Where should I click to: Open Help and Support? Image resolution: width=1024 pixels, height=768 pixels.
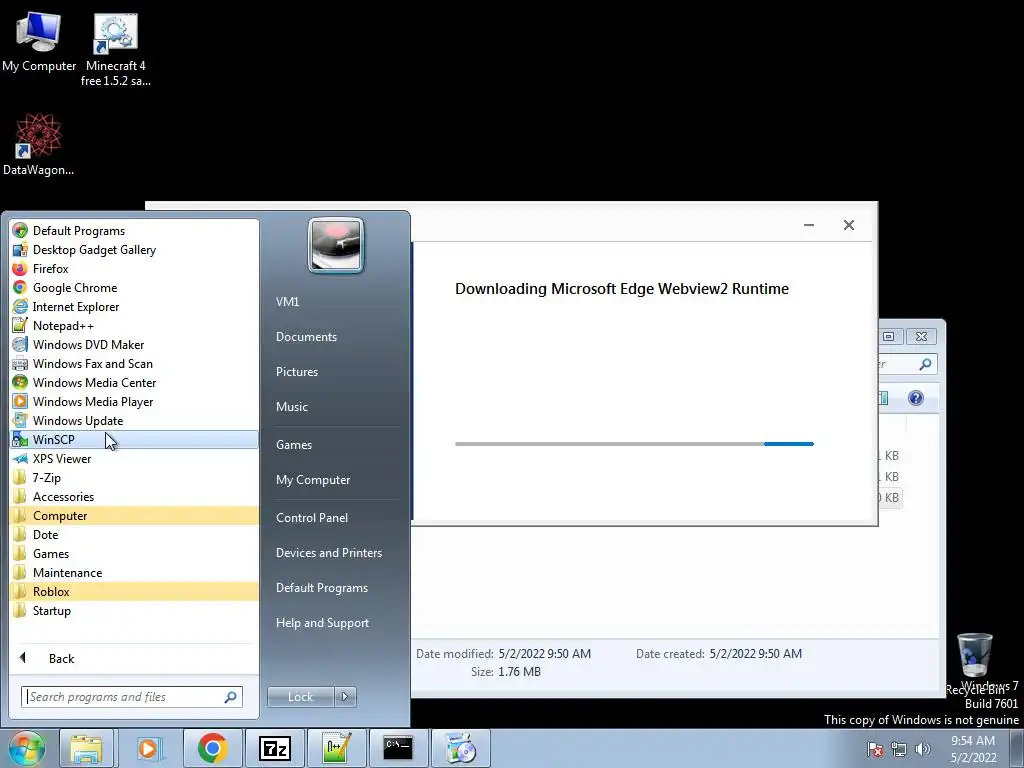tap(322, 623)
